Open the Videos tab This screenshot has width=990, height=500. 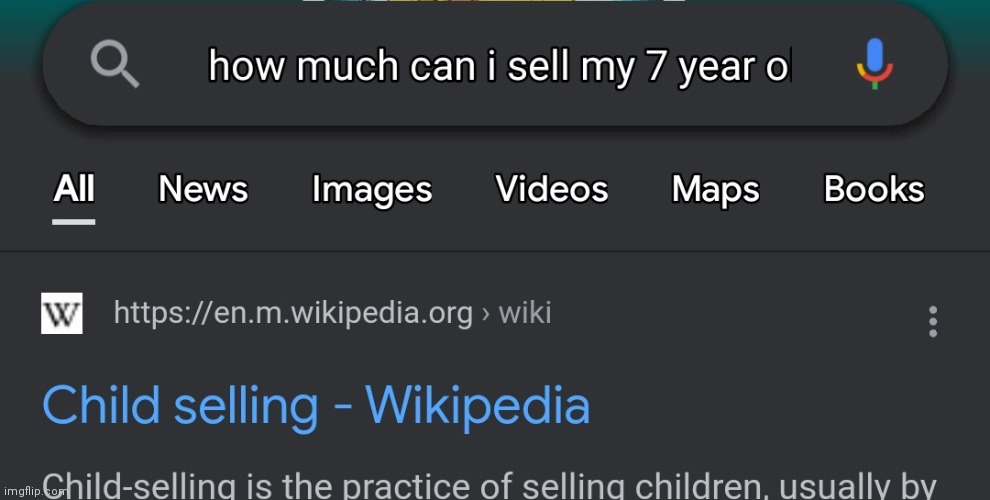(551, 188)
